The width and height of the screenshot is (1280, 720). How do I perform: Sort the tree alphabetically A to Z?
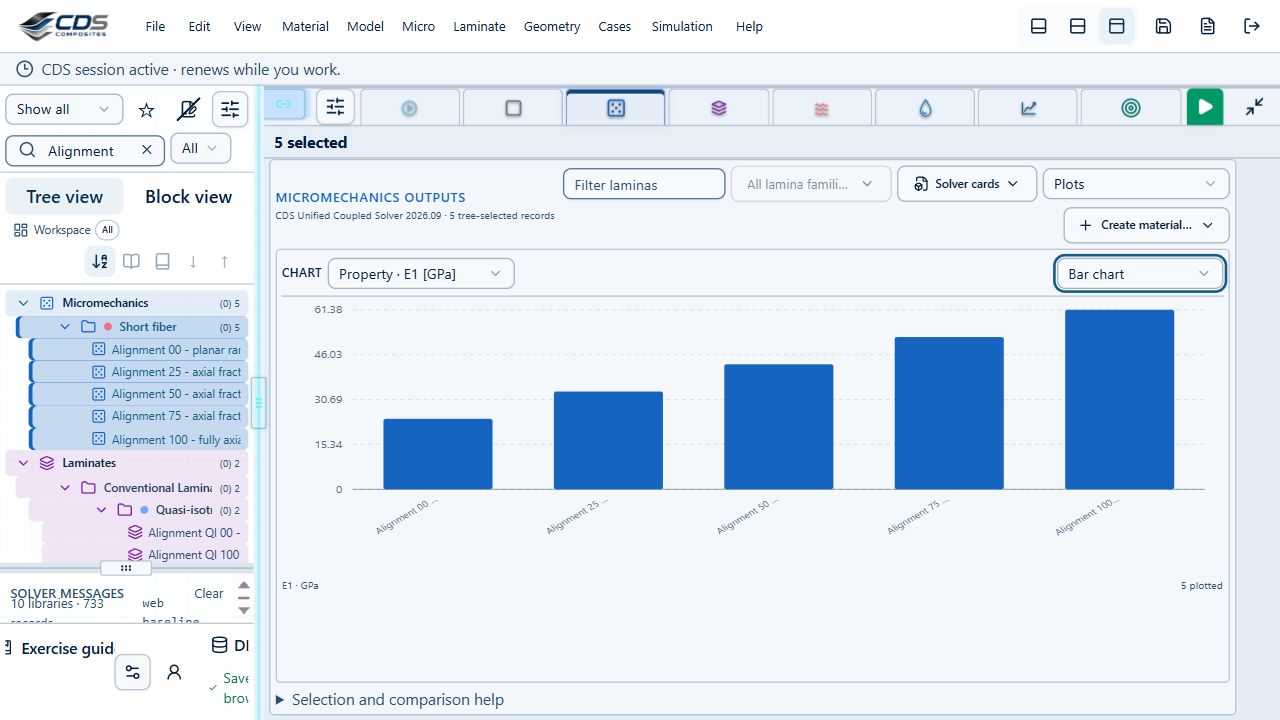(x=100, y=261)
